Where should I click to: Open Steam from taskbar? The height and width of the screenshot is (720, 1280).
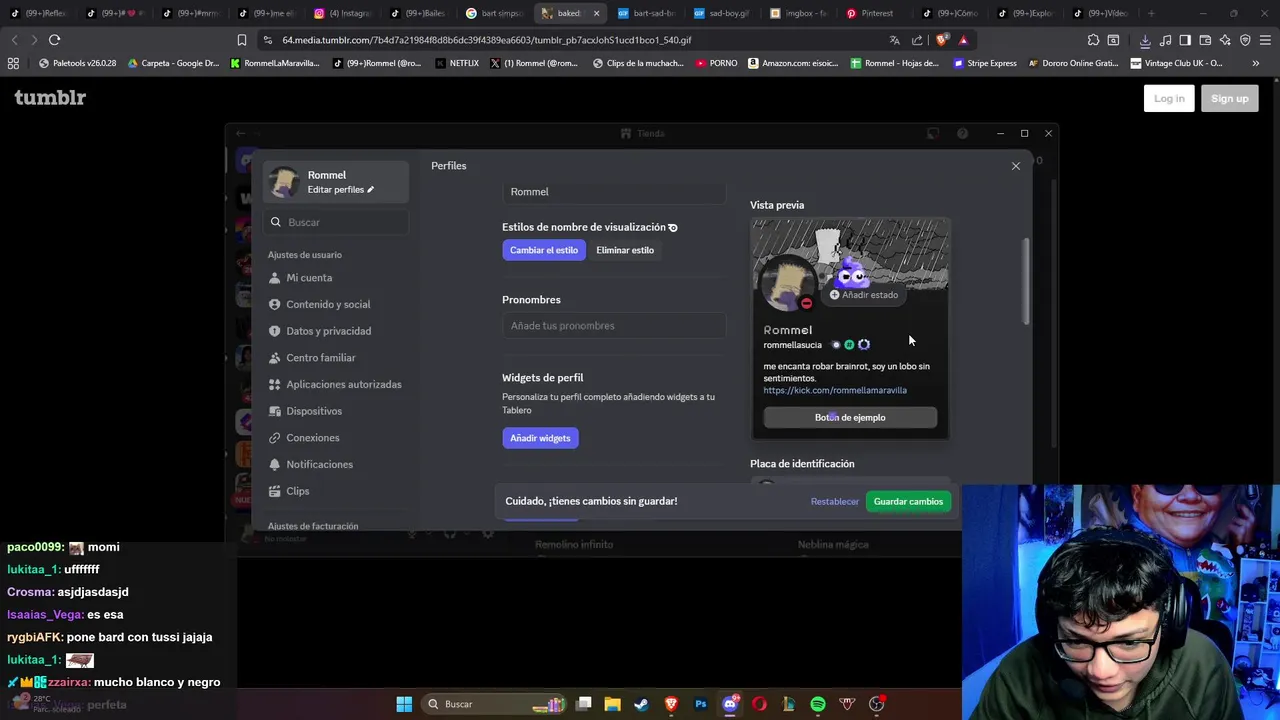point(641,704)
